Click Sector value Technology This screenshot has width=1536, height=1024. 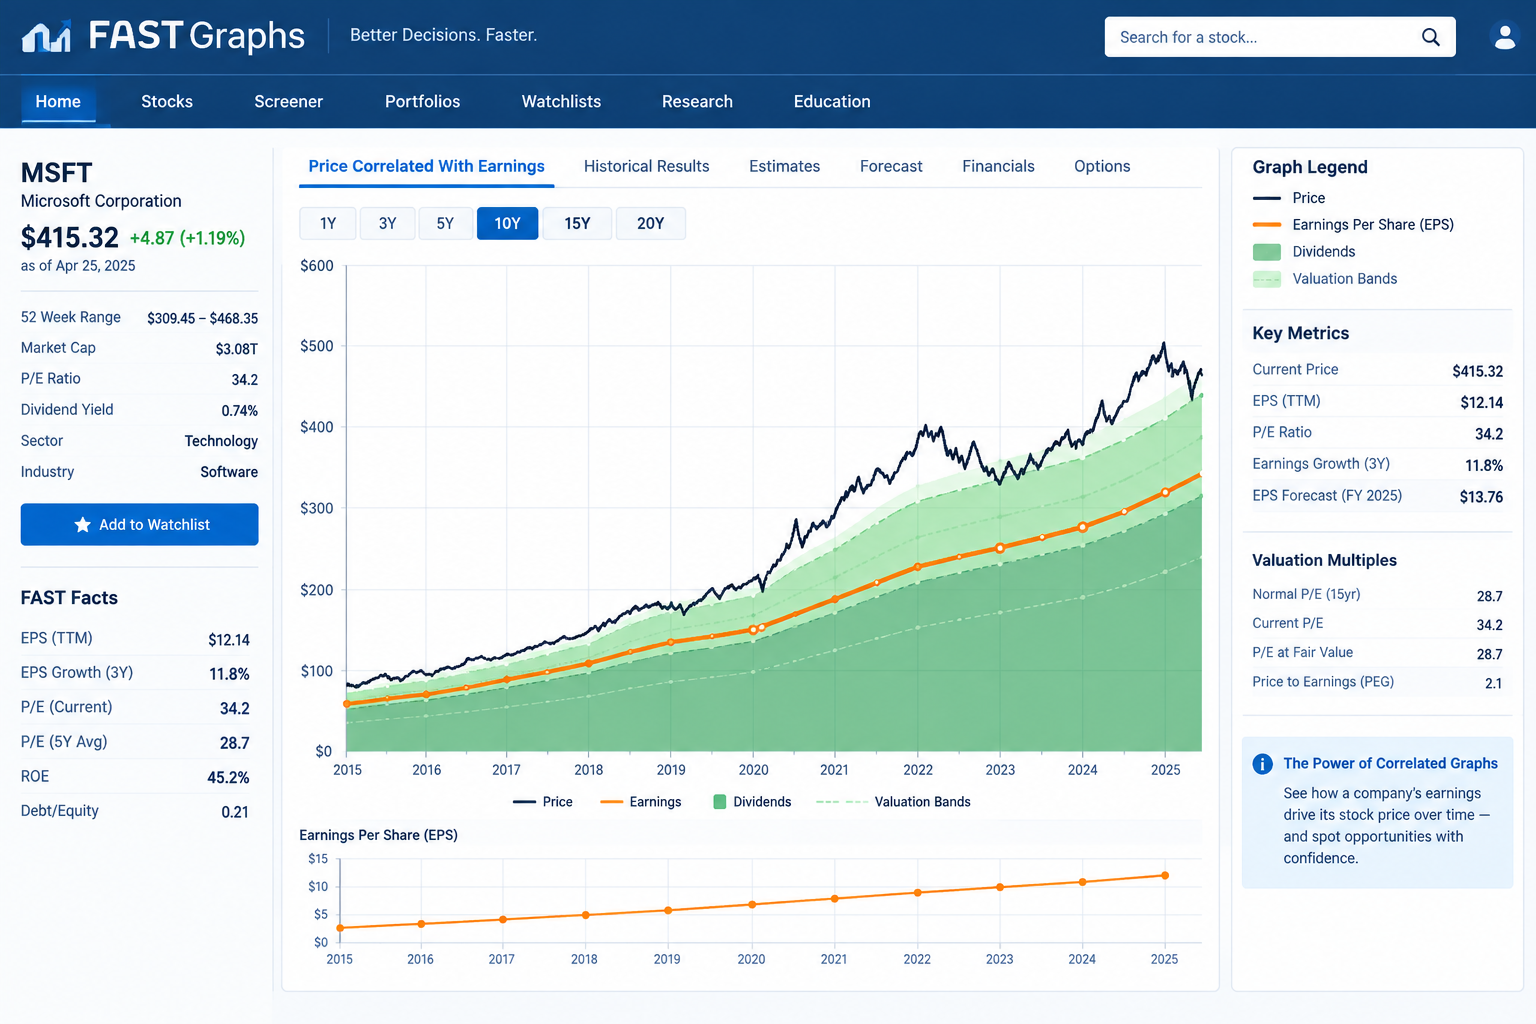[221, 441]
